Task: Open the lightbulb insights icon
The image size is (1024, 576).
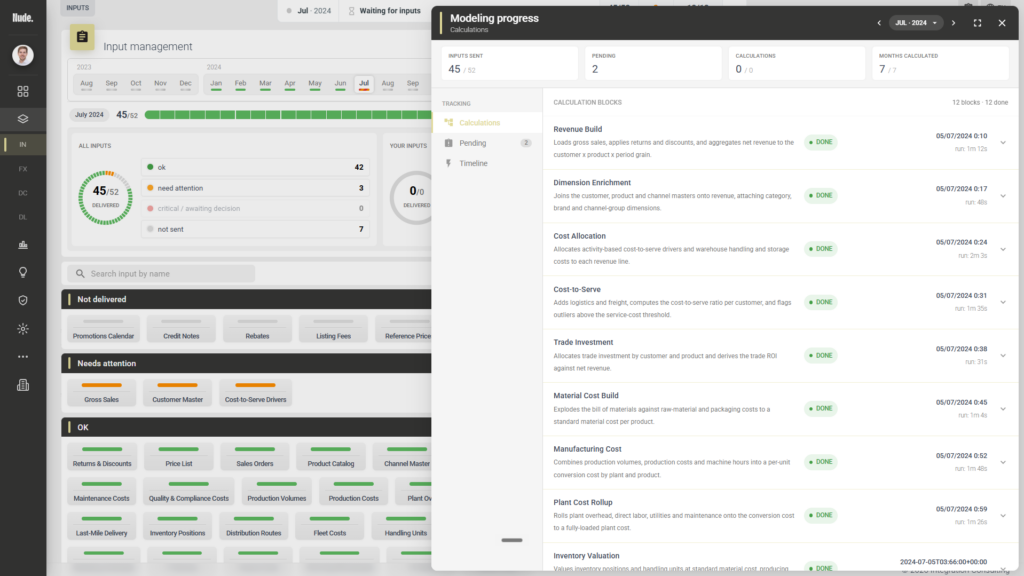Action: [x=23, y=272]
